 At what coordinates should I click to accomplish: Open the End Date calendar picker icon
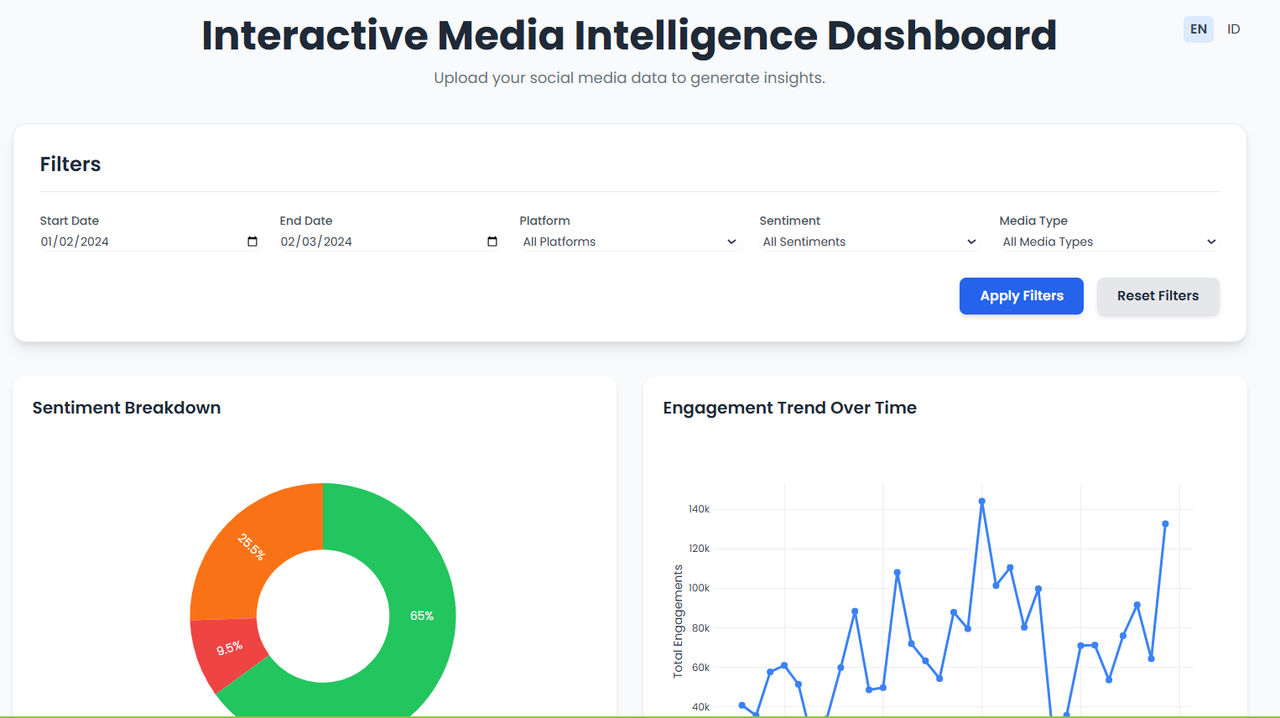[492, 242]
